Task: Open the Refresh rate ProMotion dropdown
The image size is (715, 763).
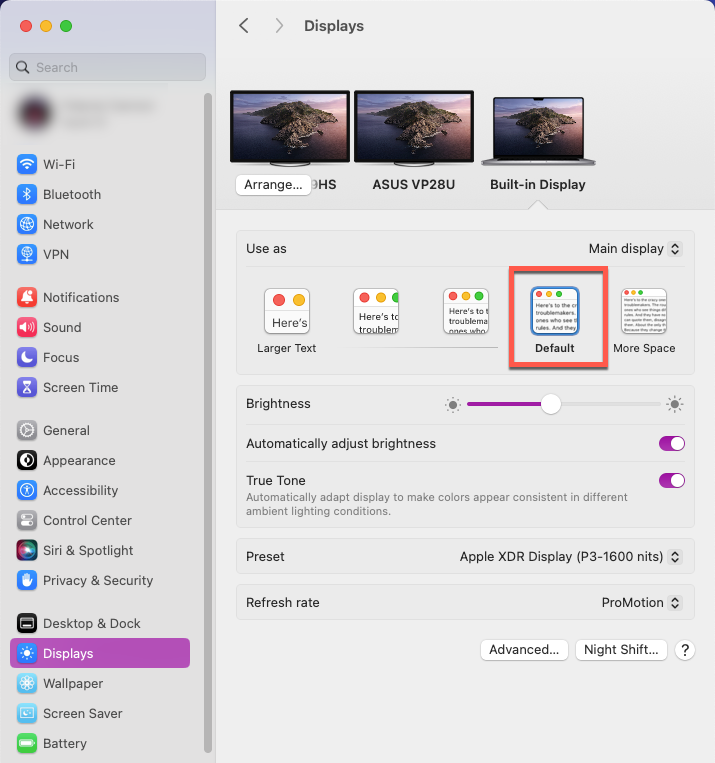Action: tap(642, 603)
